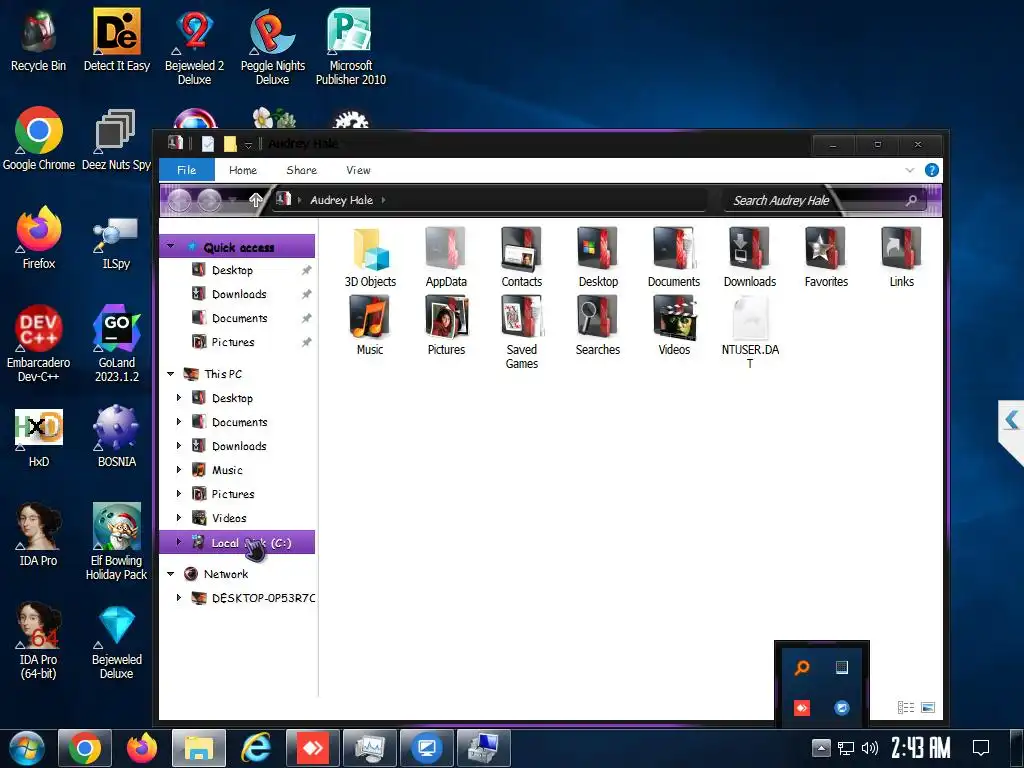Expand Videos under This PC

[179, 518]
